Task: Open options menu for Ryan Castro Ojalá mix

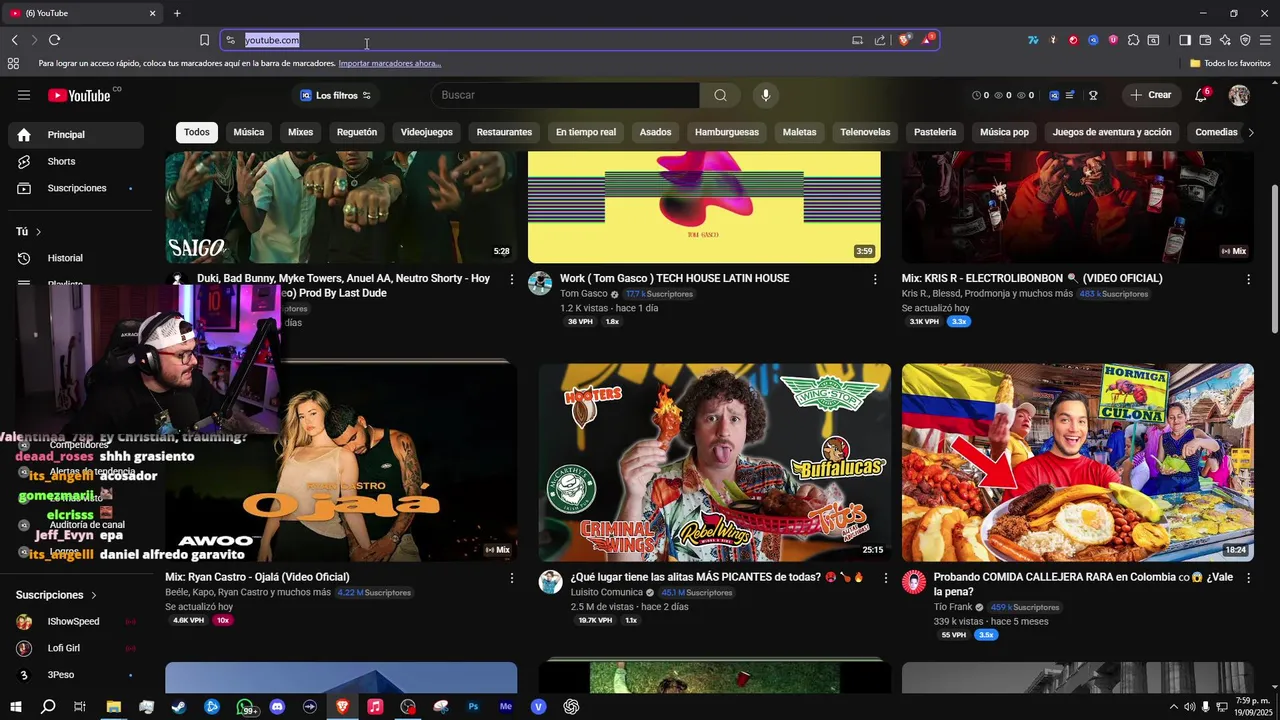Action: tap(512, 577)
